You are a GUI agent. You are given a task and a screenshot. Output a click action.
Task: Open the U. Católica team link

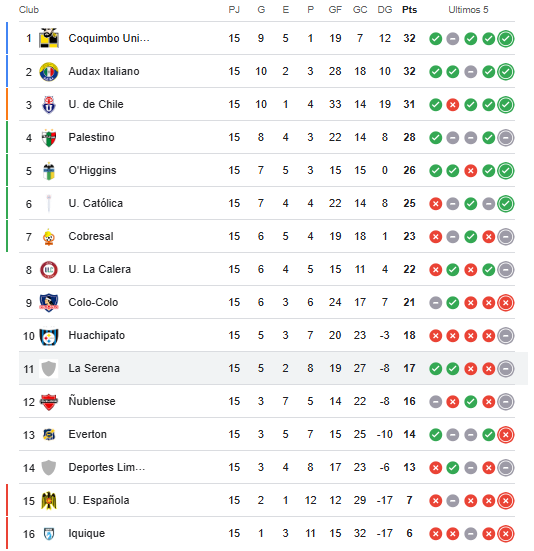pyautogui.click(x=96, y=203)
